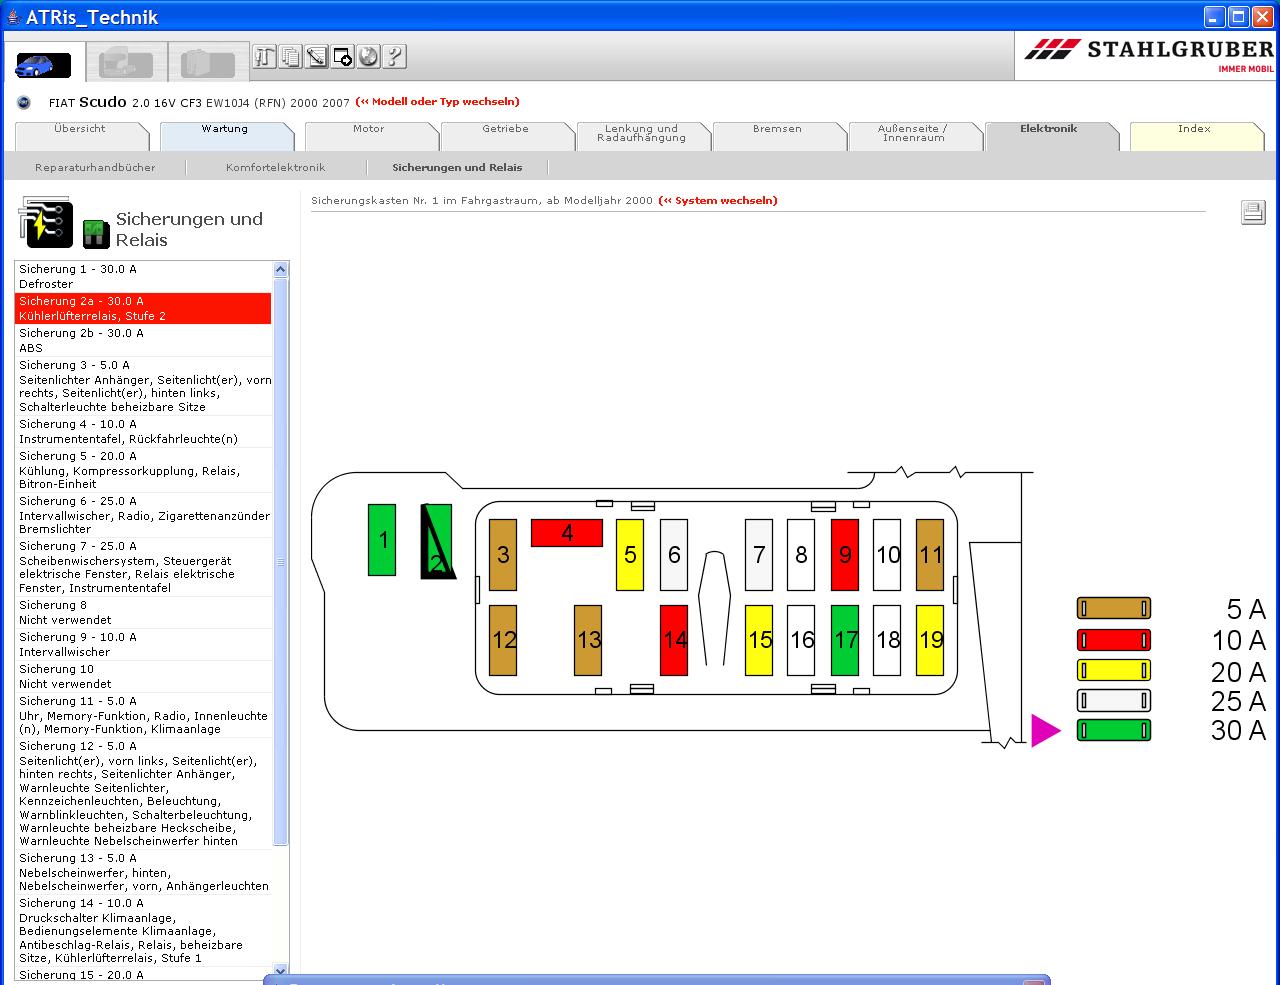This screenshot has width=1280, height=985.
Task: Click the printer icon
Action: click(1253, 212)
